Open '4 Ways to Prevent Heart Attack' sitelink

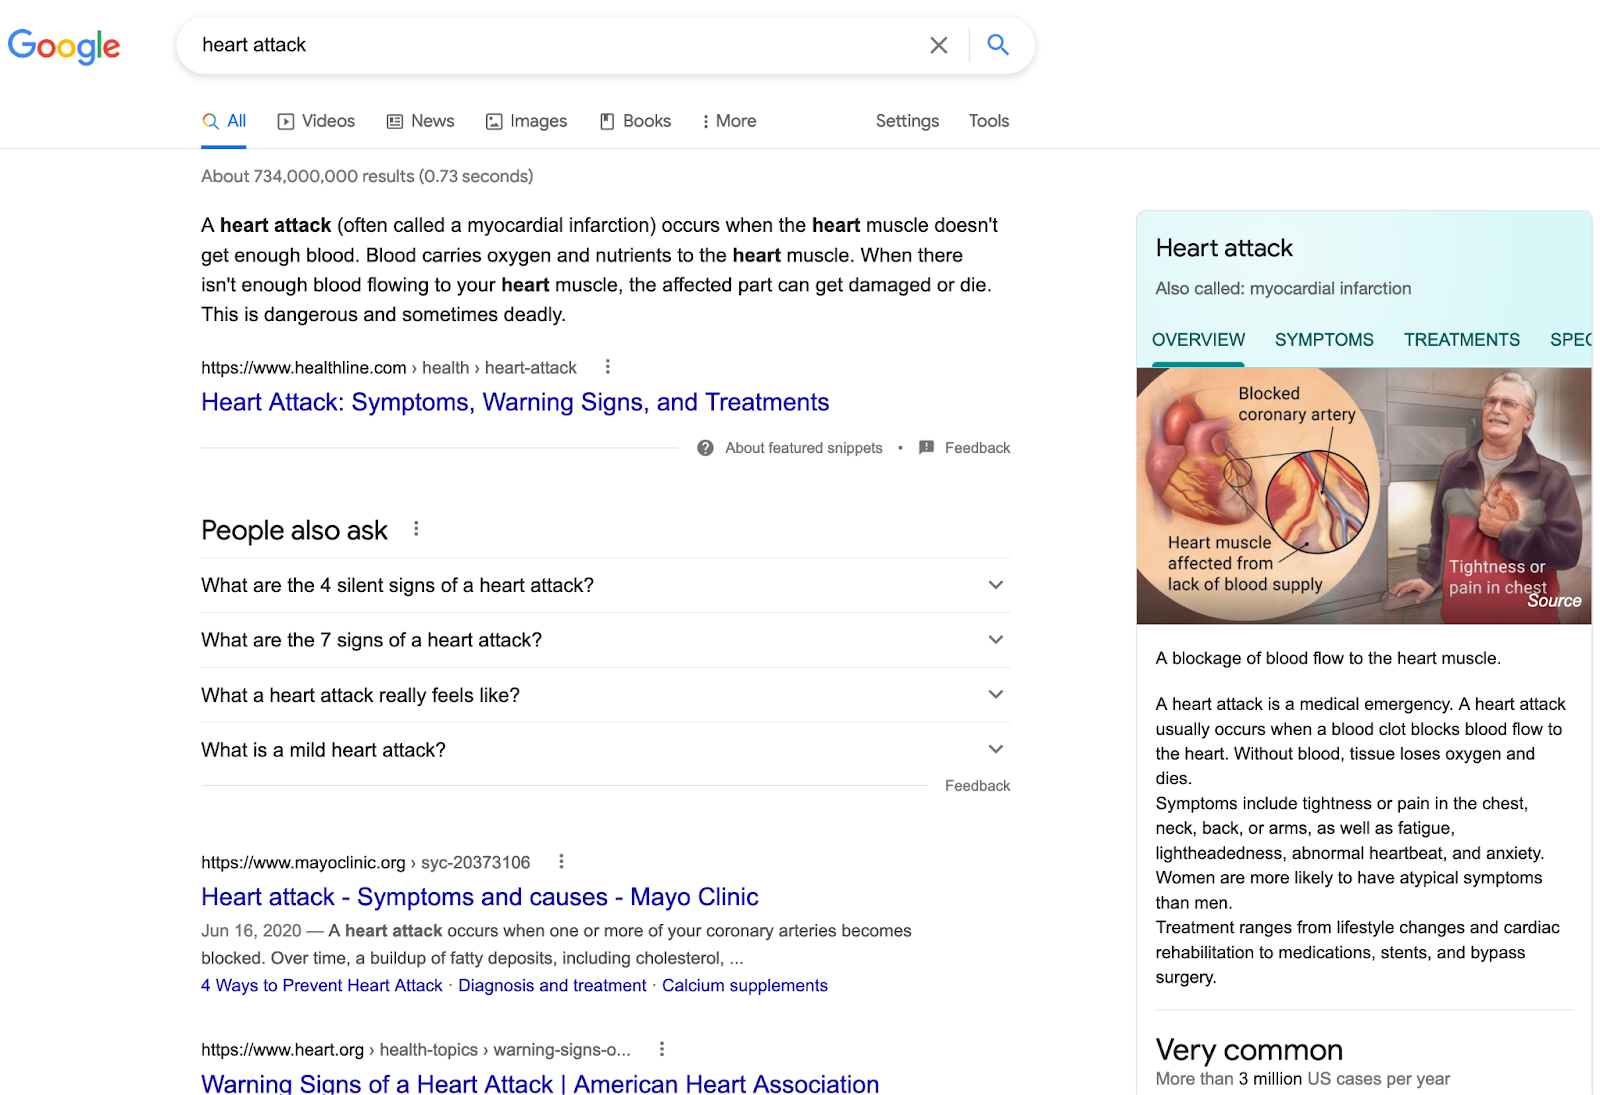(322, 985)
